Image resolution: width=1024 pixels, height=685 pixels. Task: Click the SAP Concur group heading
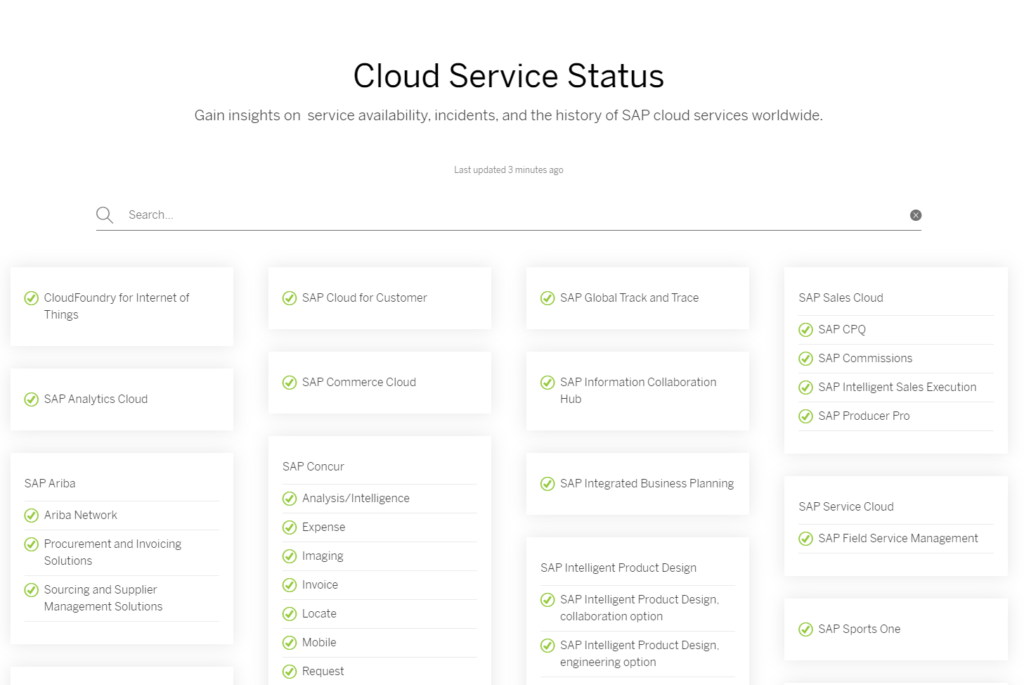(313, 466)
